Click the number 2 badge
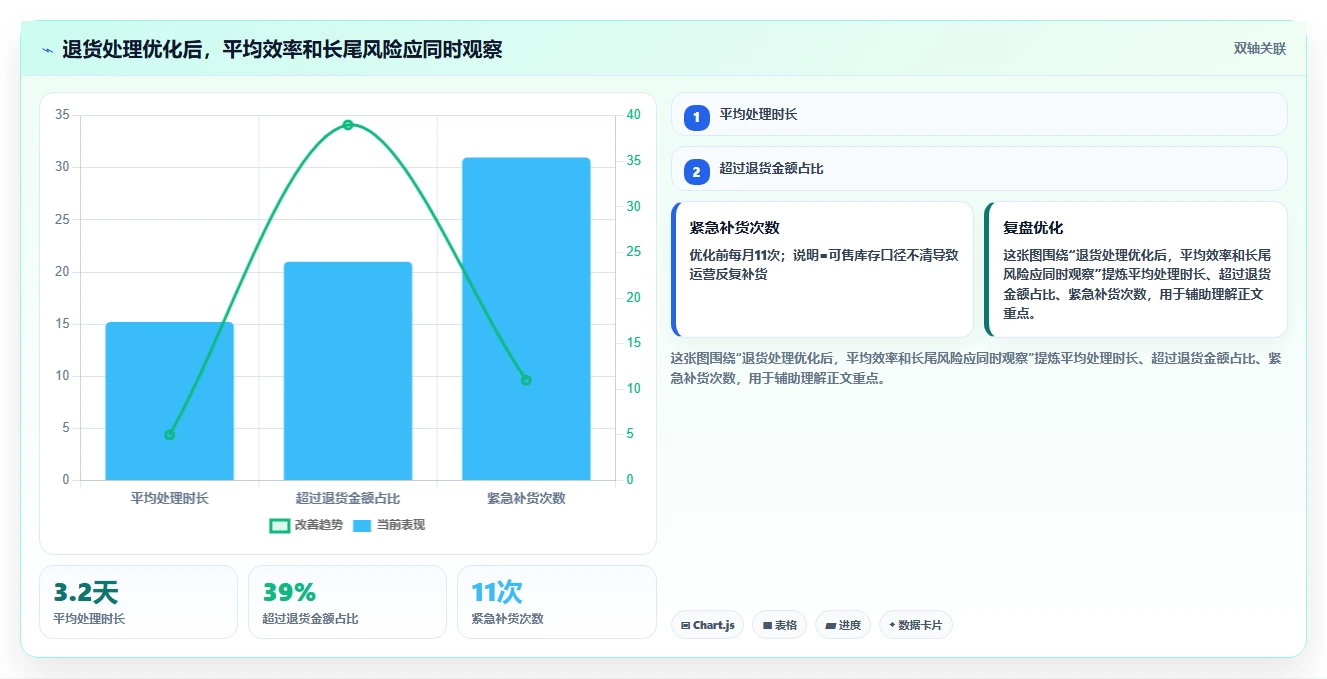 pyautogui.click(x=697, y=172)
